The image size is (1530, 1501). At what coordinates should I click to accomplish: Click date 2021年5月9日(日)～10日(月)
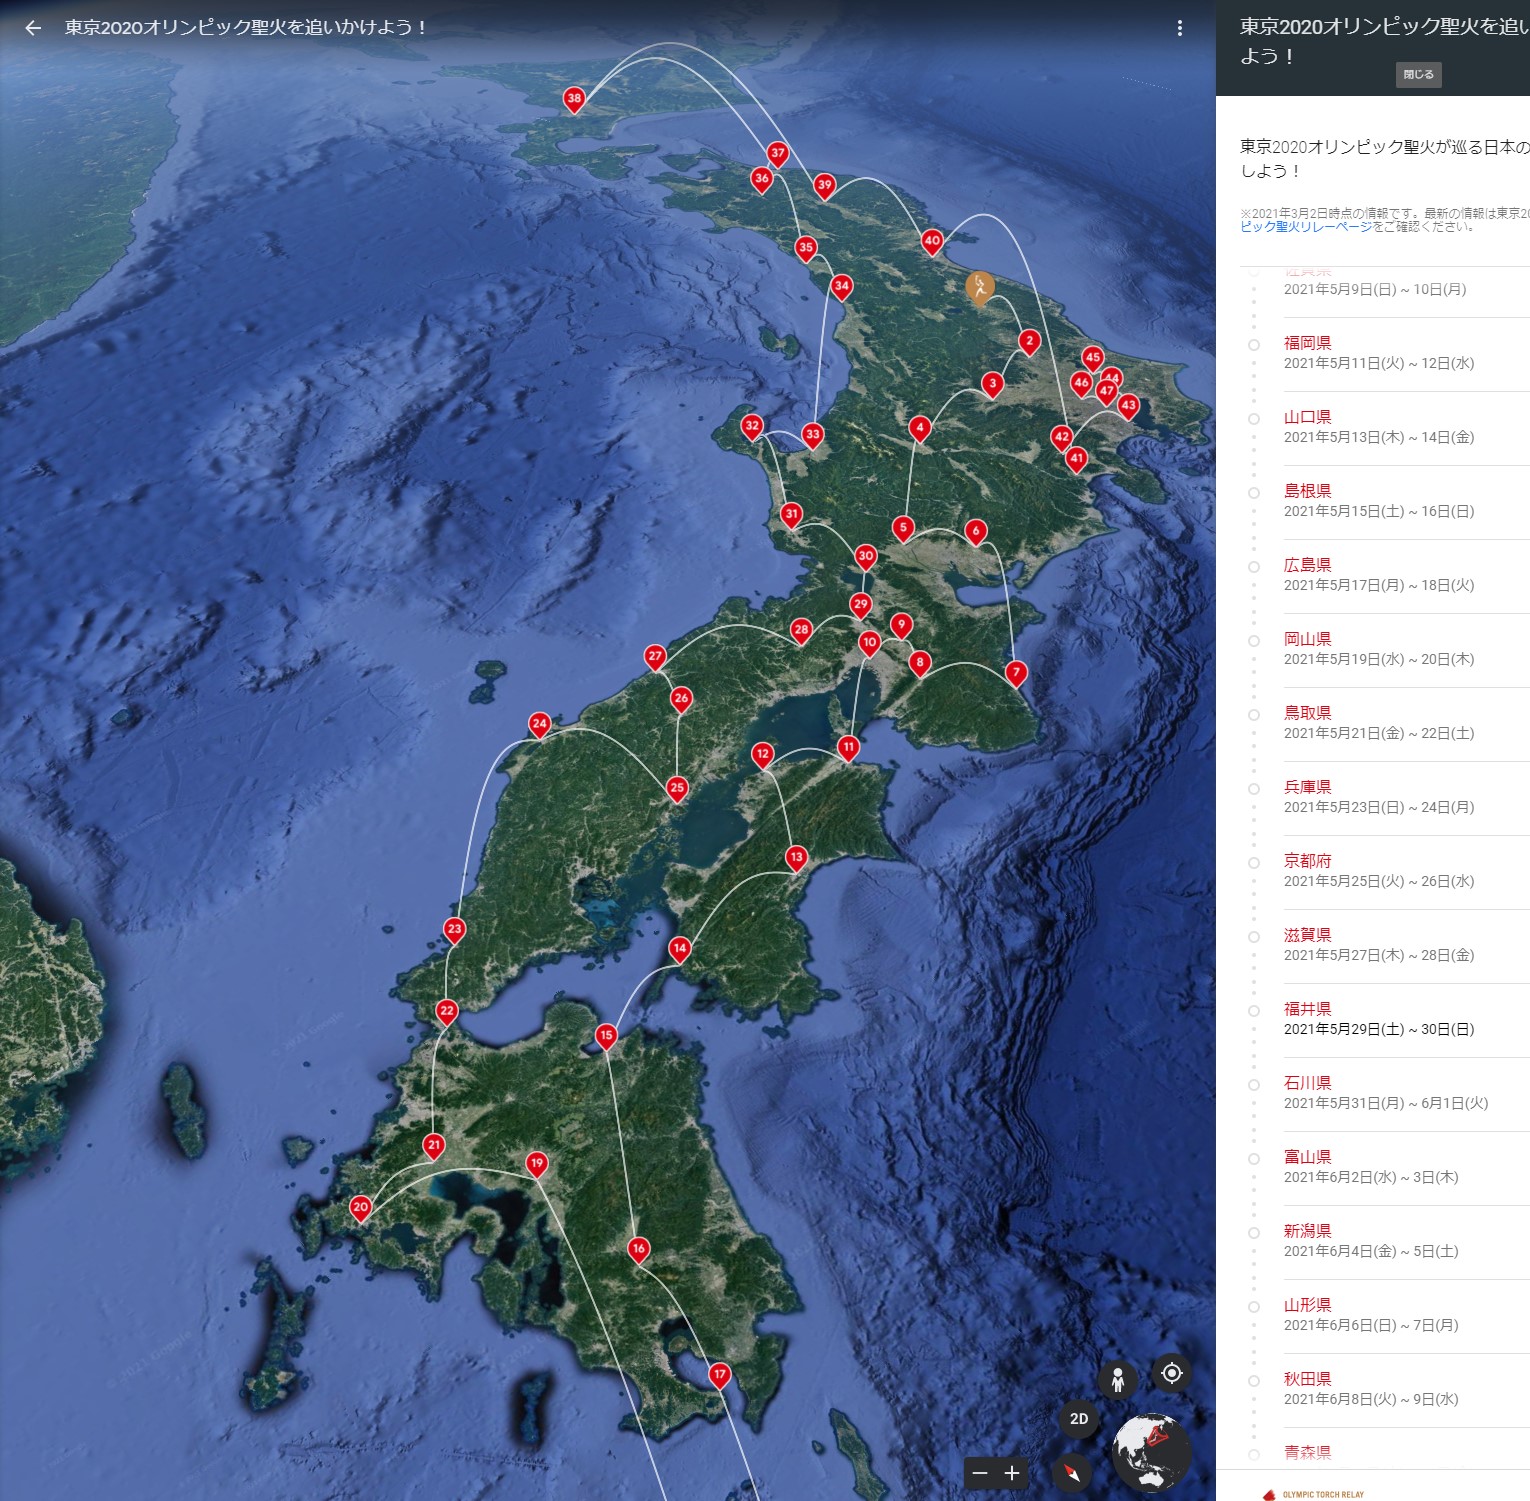1375,290
